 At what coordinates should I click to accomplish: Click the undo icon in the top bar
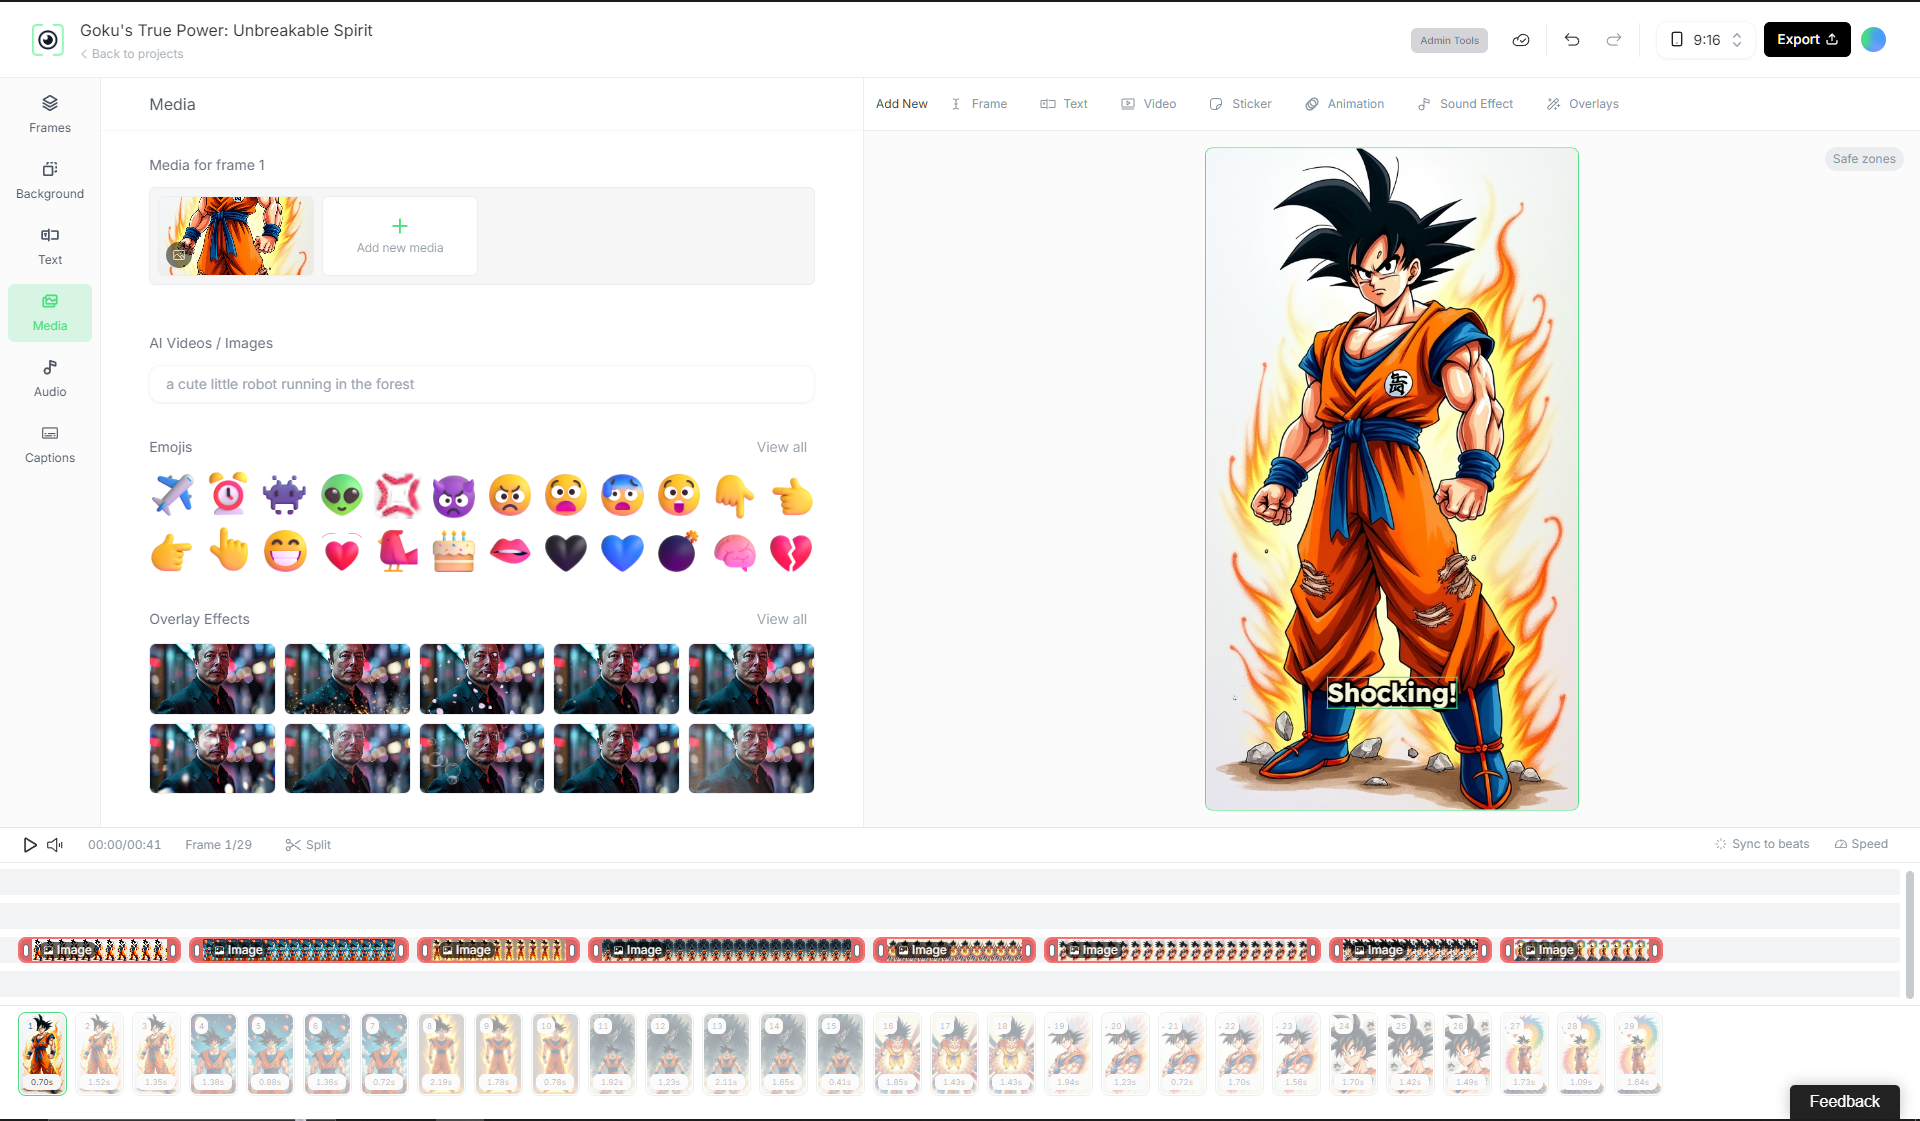point(1571,40)
